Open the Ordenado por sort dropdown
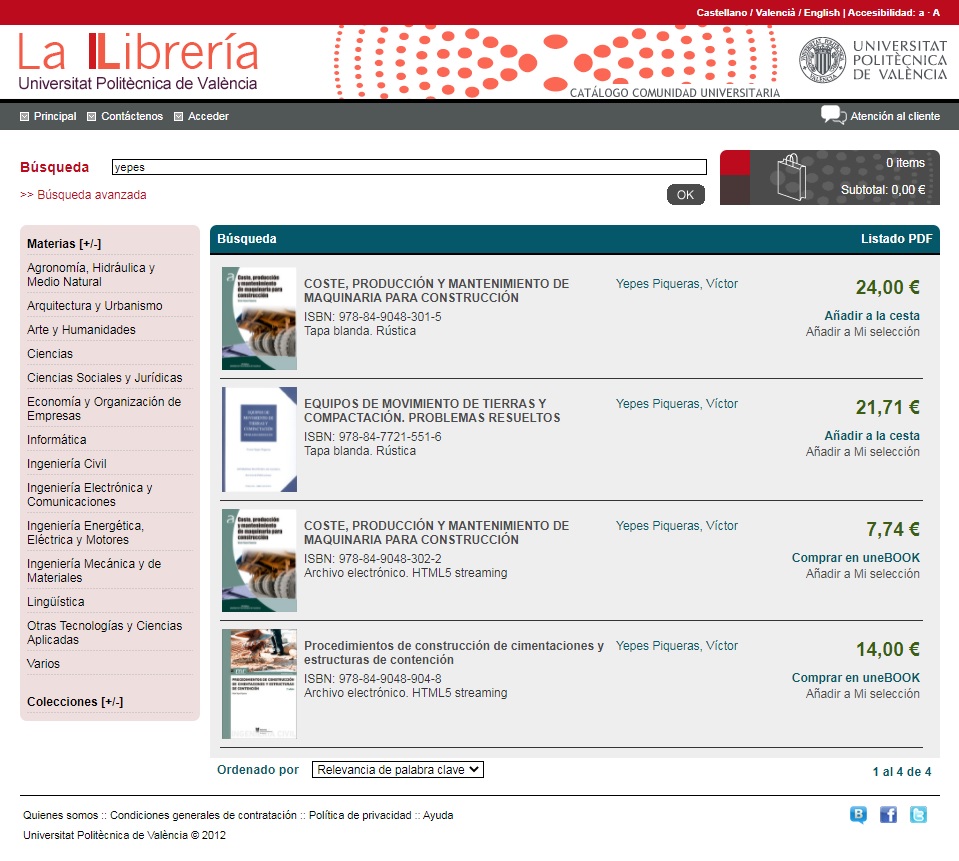Viewport: 959px width, 861px height. (397, 770)
